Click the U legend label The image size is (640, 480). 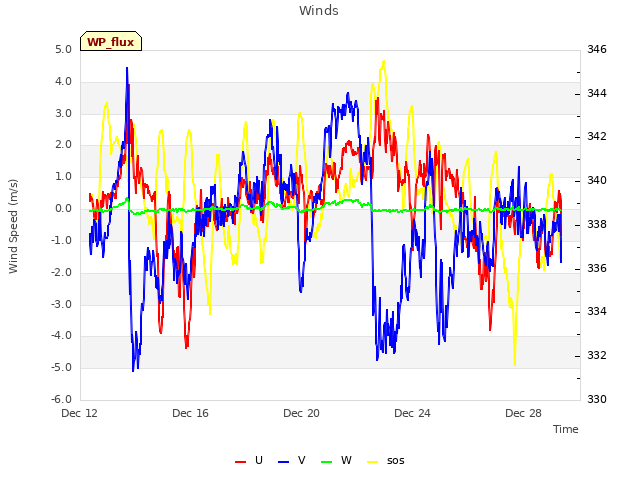[259, 460]
